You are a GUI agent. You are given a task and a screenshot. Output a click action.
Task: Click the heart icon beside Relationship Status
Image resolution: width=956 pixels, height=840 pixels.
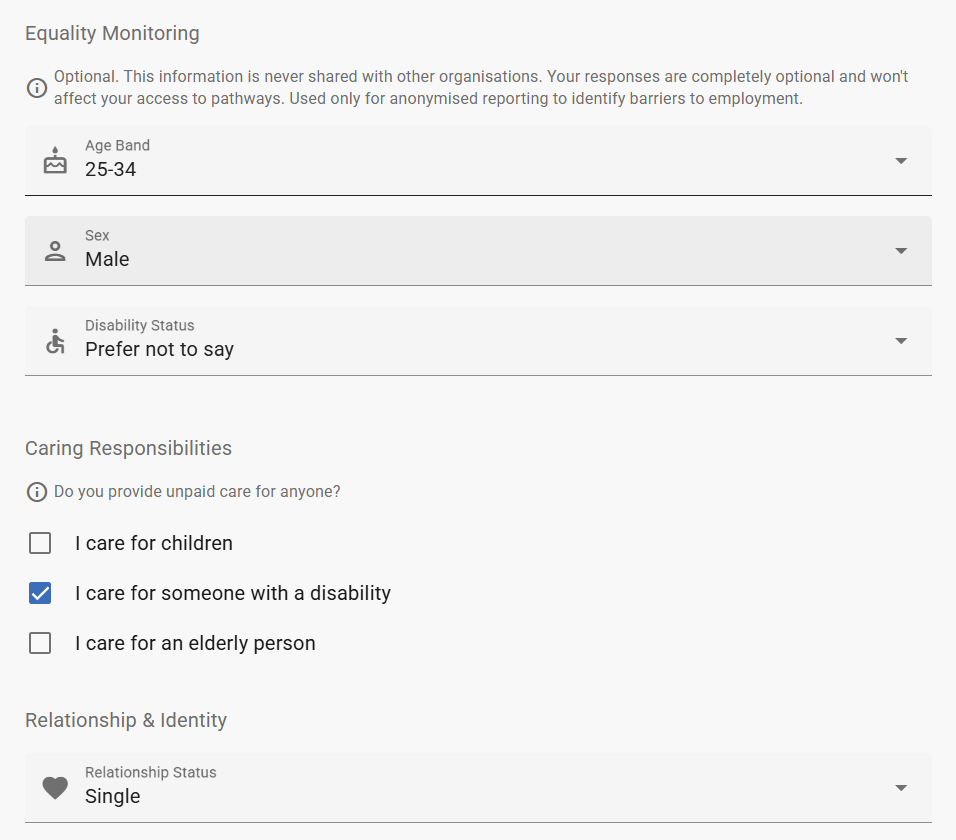tap(55, 788)
